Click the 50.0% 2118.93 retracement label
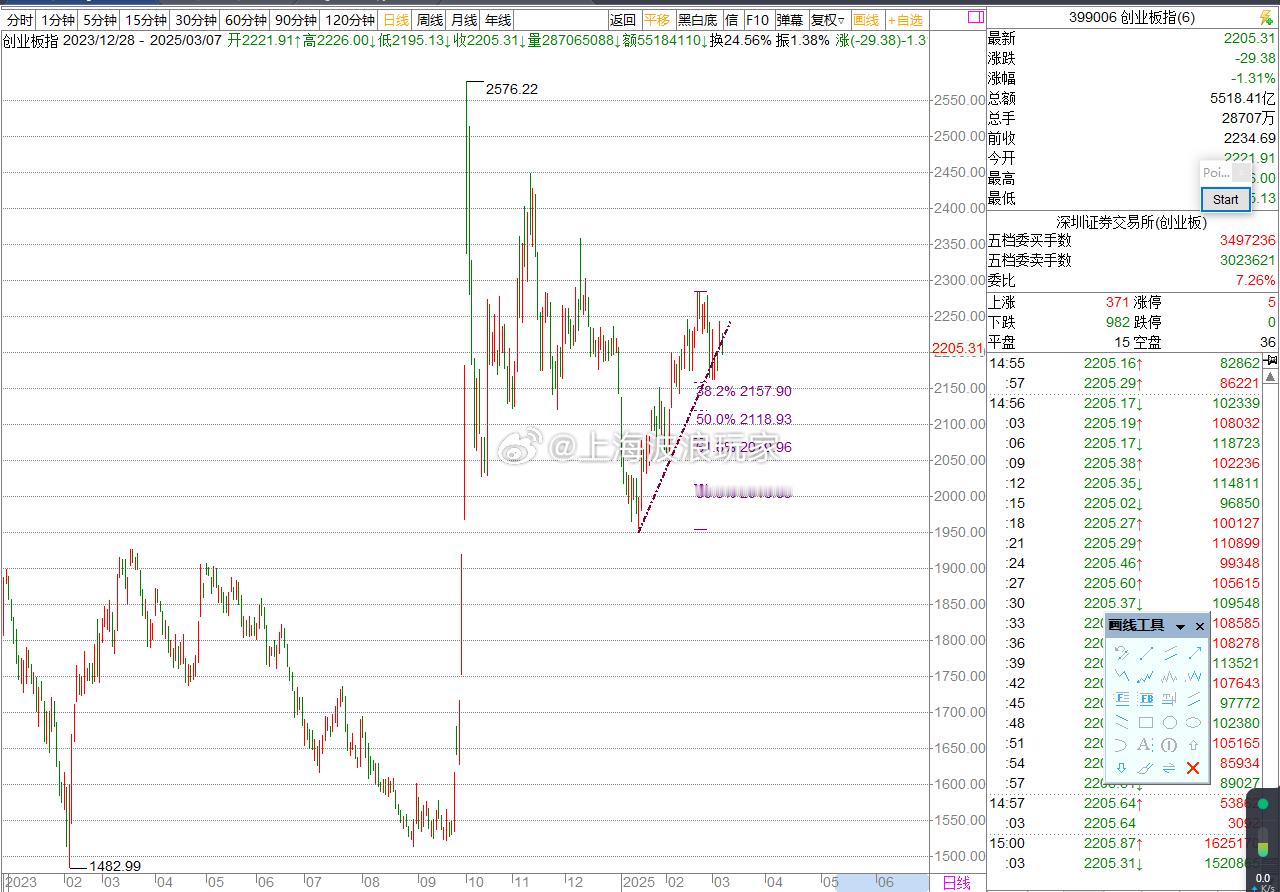Image resolution: width=1280 pixels, height=892 pixels. (744, 419)
